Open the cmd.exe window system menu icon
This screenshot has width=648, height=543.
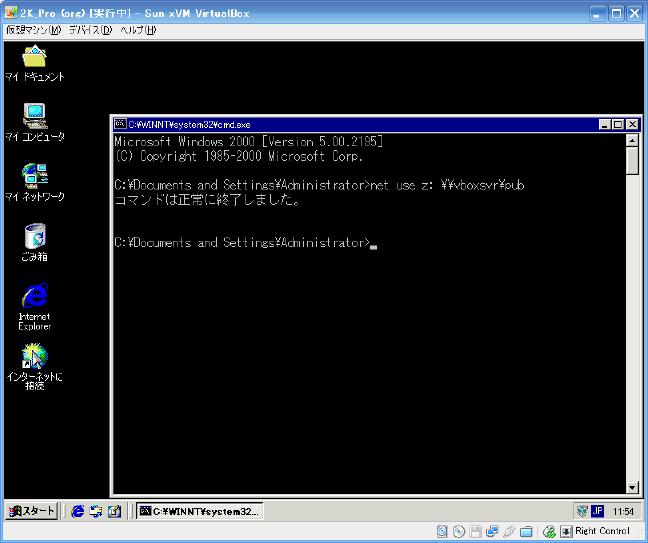click(x=120, y=124)
